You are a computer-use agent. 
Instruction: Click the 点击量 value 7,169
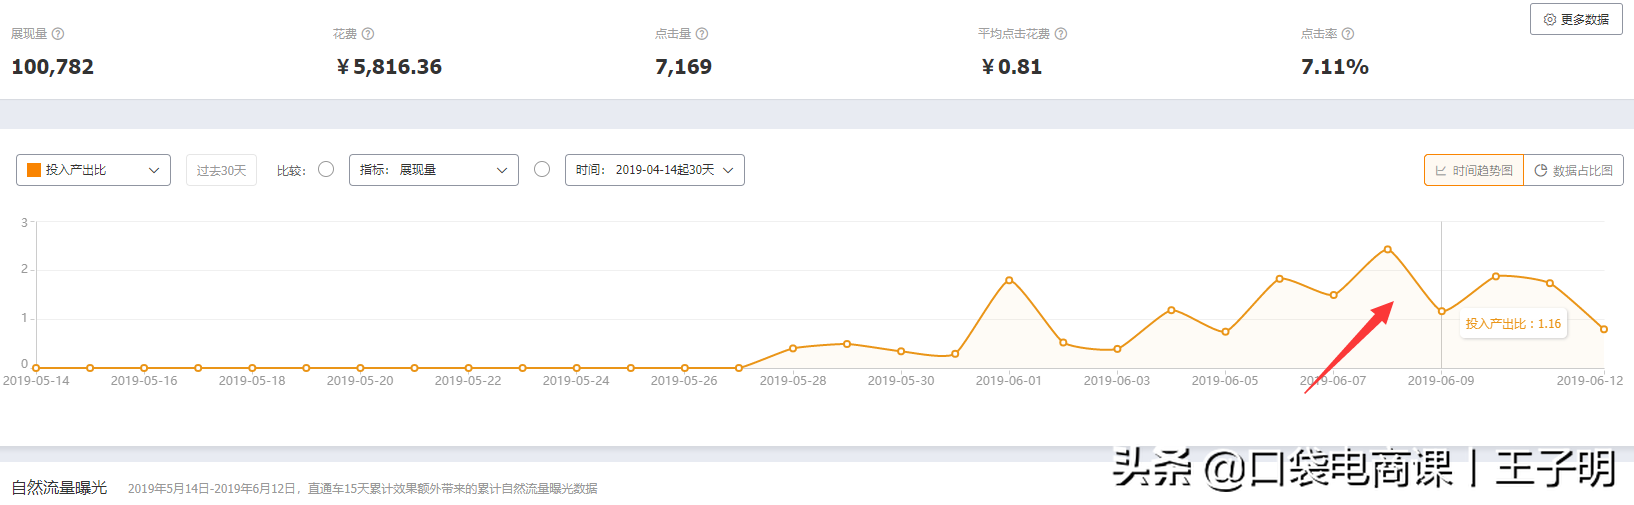pyautogui.click(x=684, y=67)
